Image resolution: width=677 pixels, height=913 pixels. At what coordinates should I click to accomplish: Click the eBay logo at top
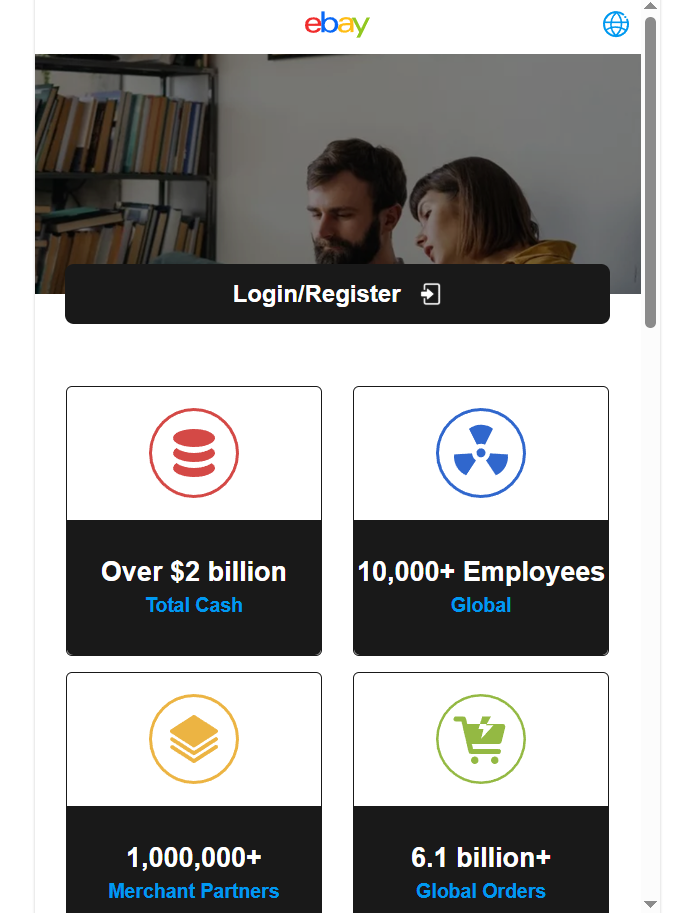337,24
